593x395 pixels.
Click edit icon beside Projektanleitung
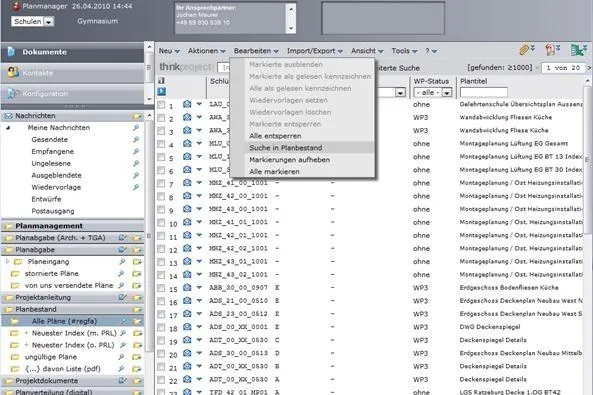coord(123,297)
